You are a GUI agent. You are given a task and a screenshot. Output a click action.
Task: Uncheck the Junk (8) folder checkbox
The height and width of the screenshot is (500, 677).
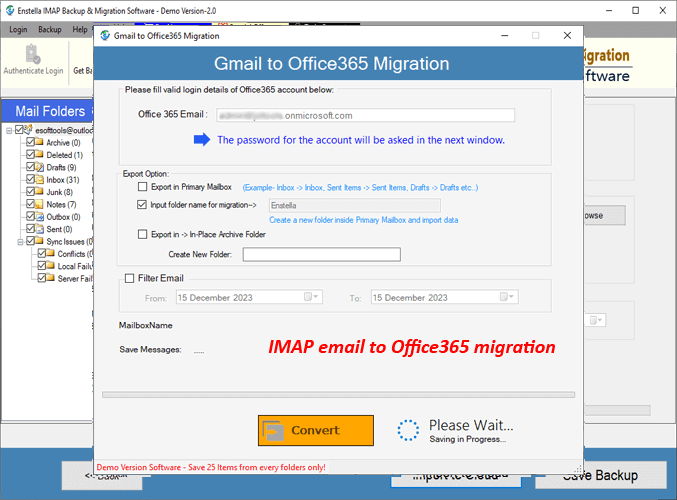click(x=30, y=191)
